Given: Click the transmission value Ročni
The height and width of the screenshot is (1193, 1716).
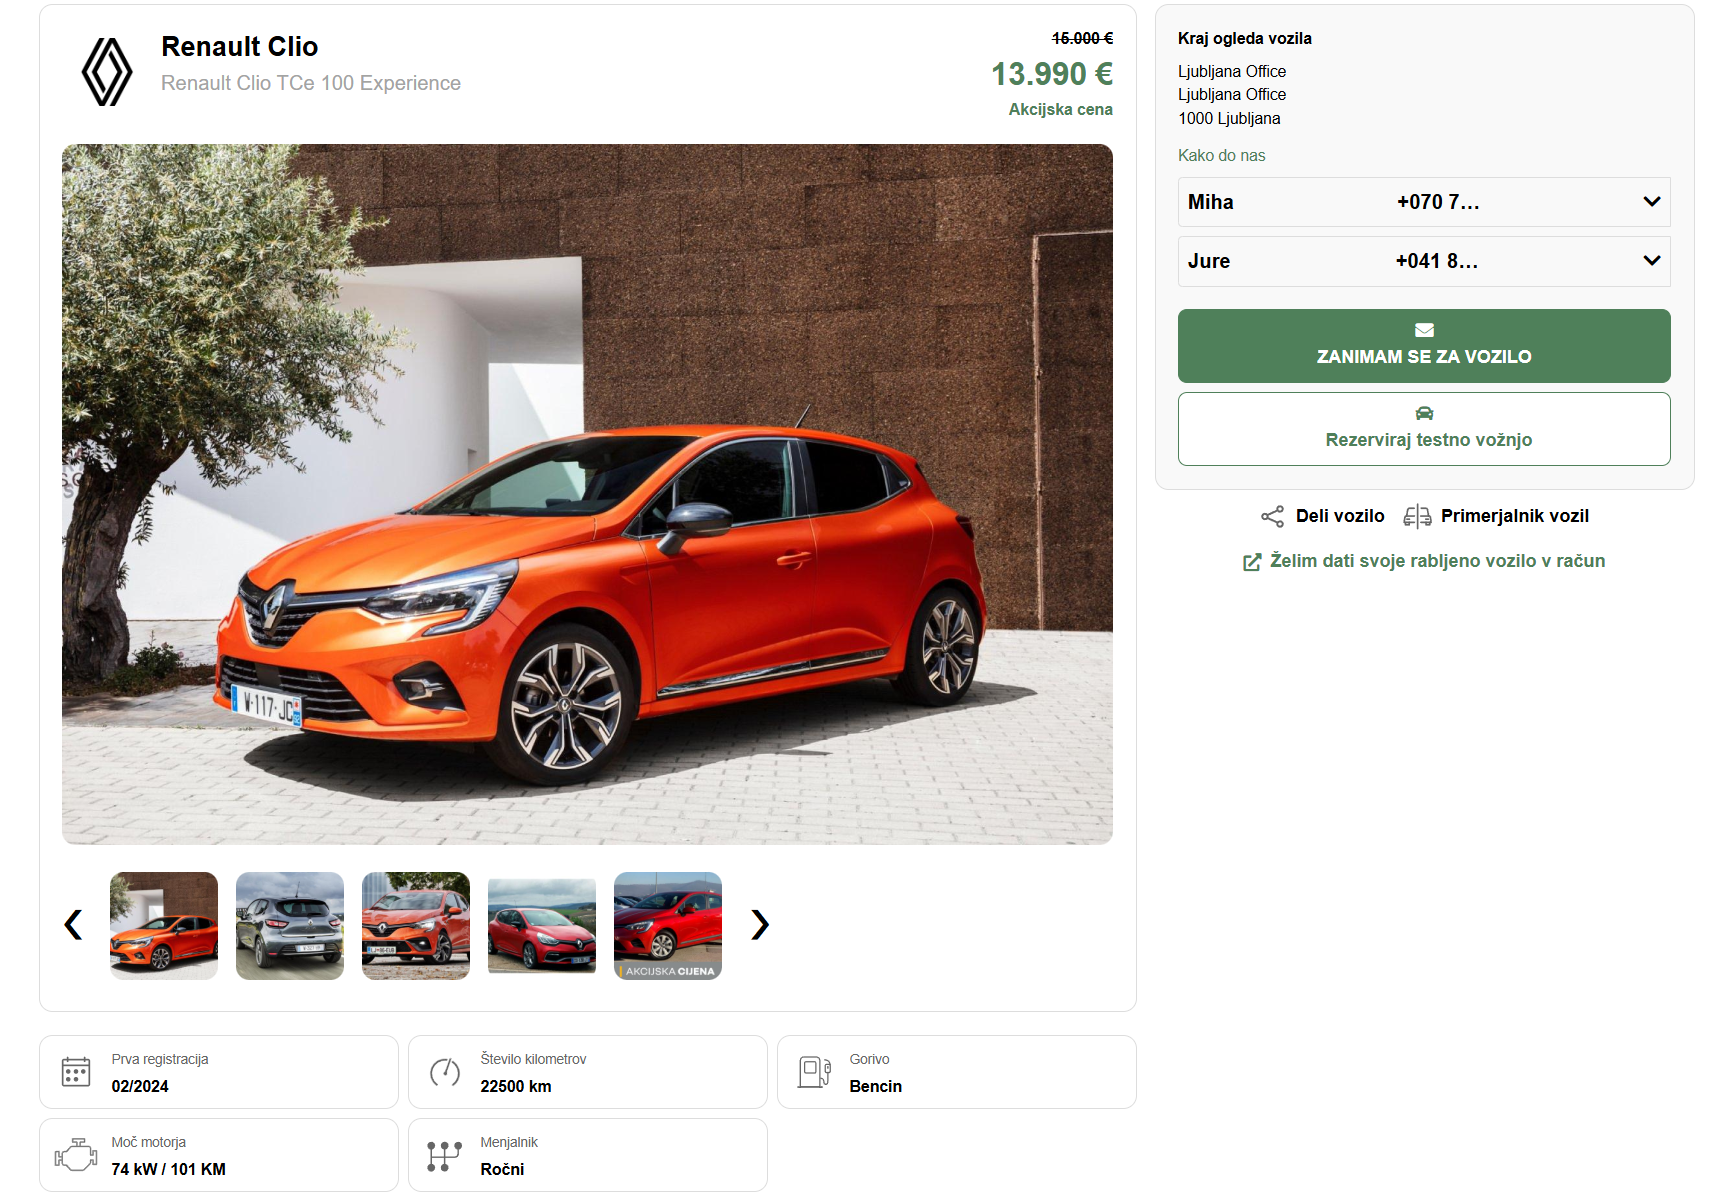Looking at the screenshot, I should [x=502, y=1169].
